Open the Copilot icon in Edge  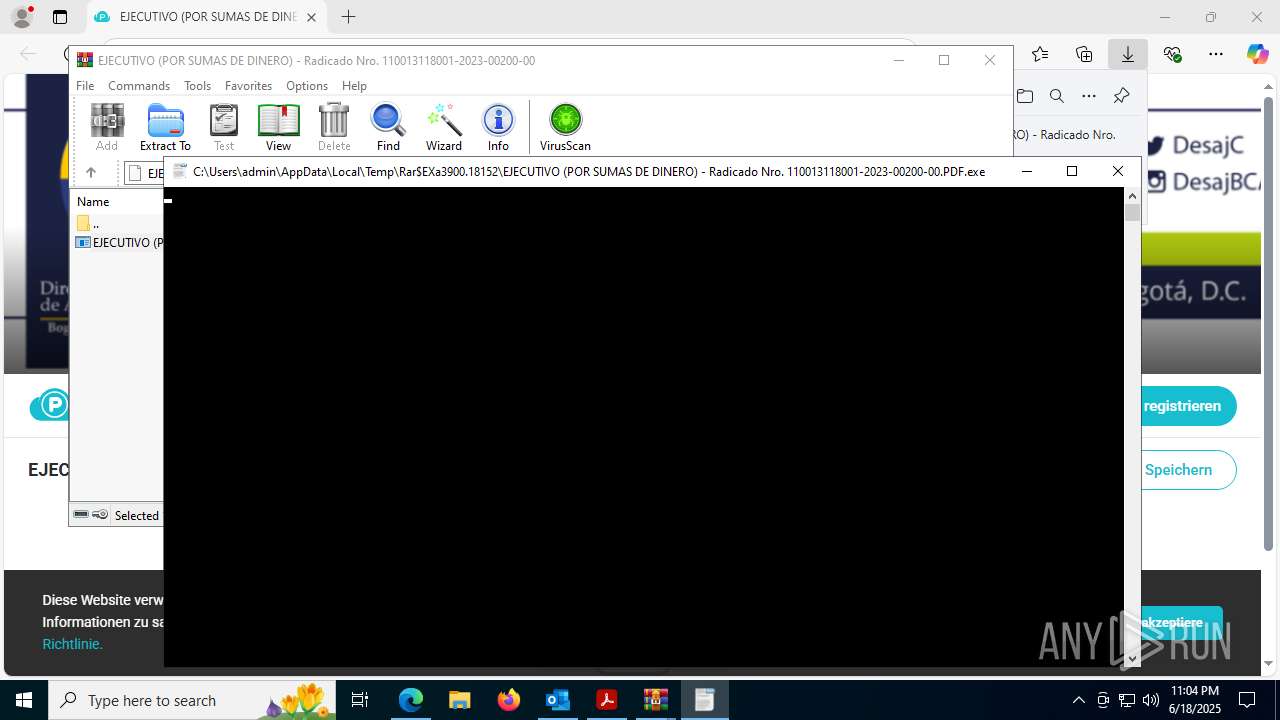click(1257, 54)
